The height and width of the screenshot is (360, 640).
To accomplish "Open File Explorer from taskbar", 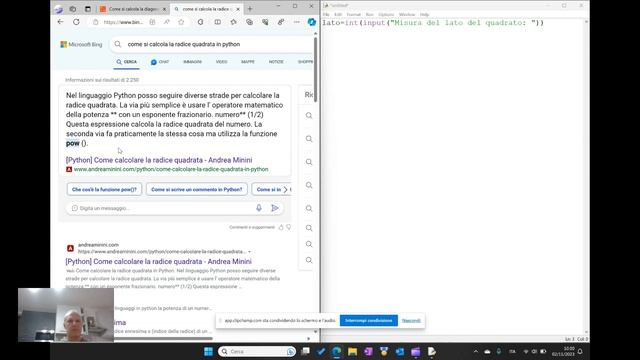I will click(x=353, y=351).
